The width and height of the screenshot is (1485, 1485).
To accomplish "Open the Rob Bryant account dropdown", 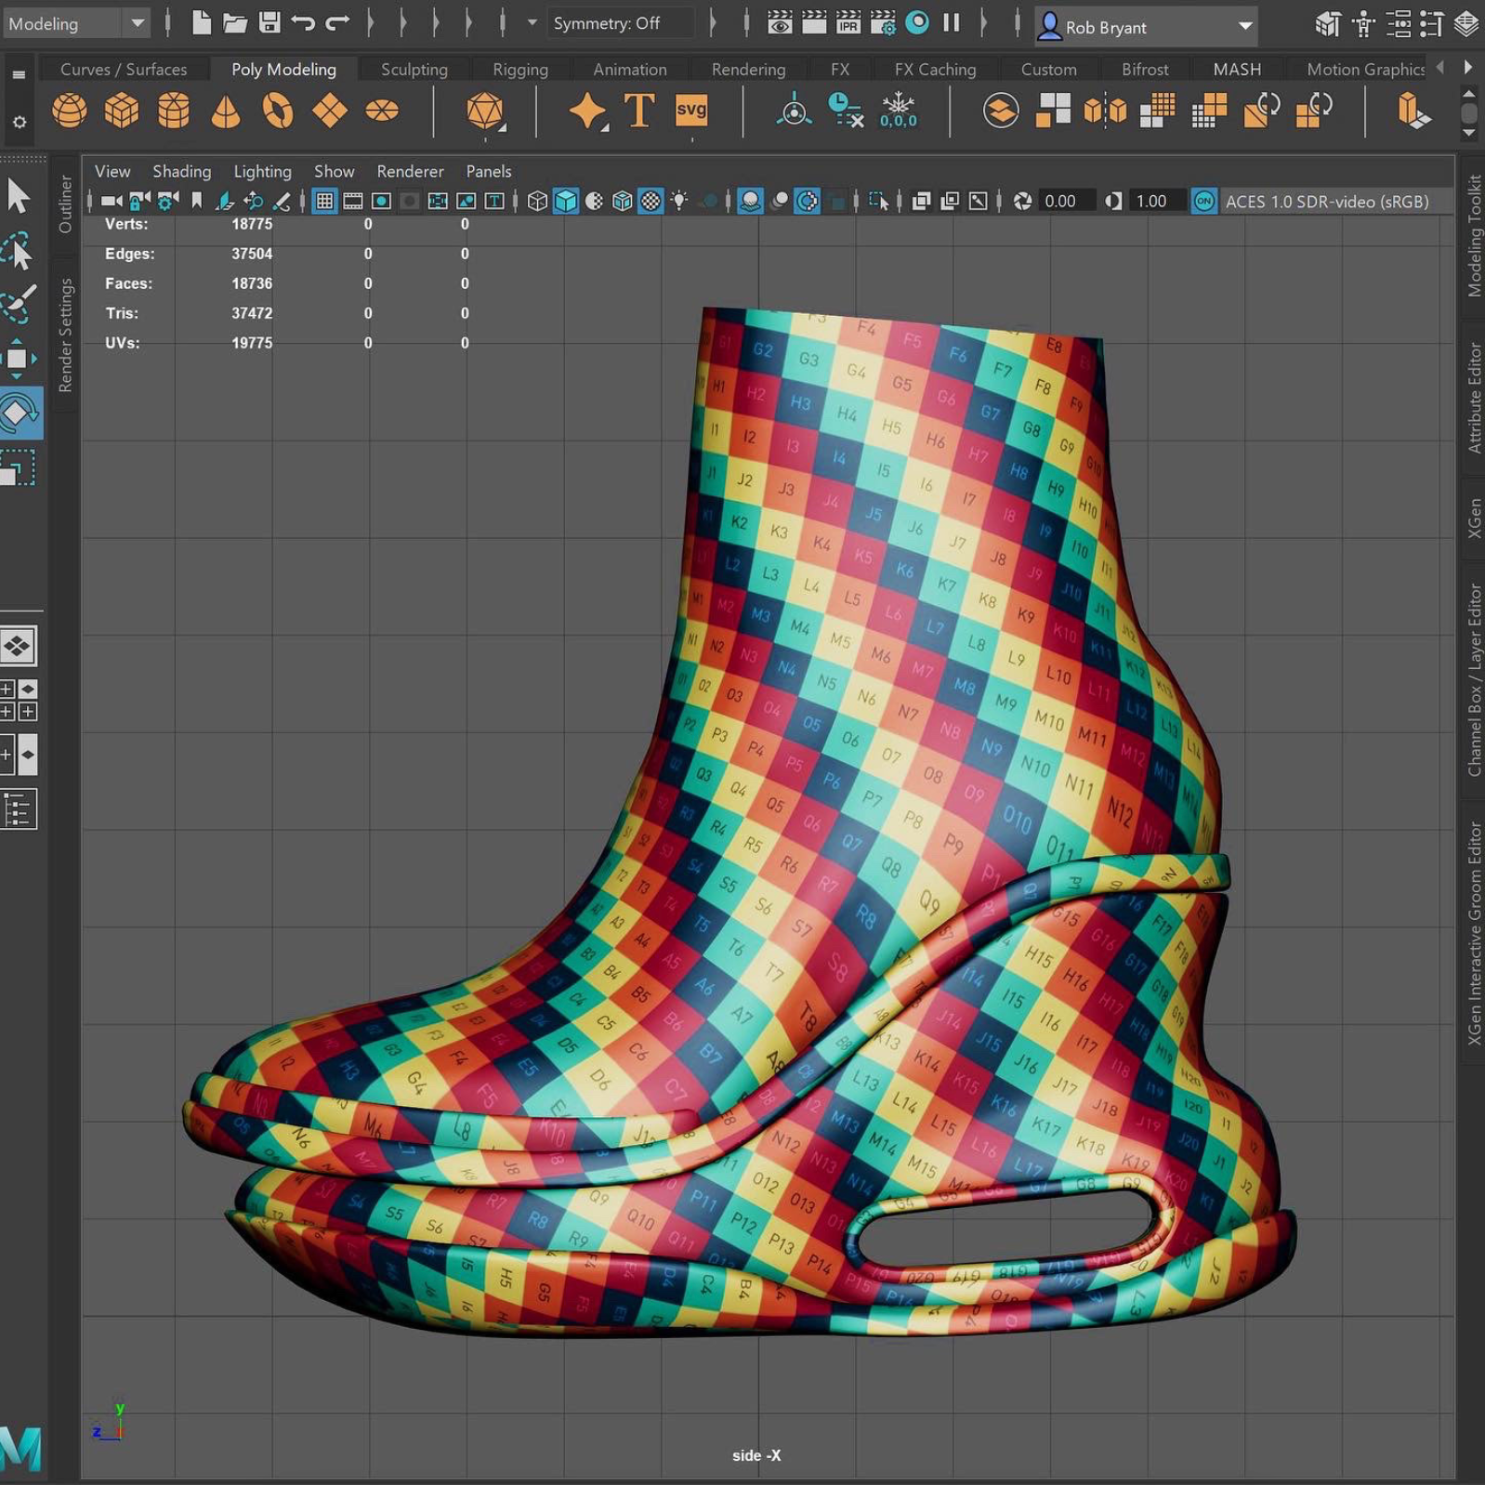I will 1145,27.
